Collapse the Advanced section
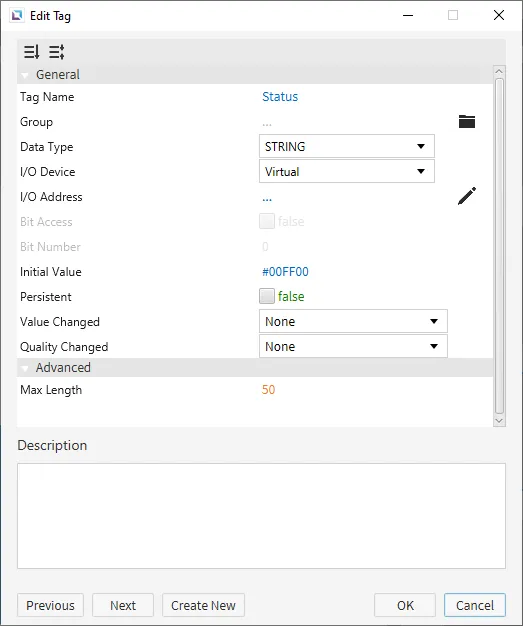Viewport: 523px width, 626px height. click(25, 368)
